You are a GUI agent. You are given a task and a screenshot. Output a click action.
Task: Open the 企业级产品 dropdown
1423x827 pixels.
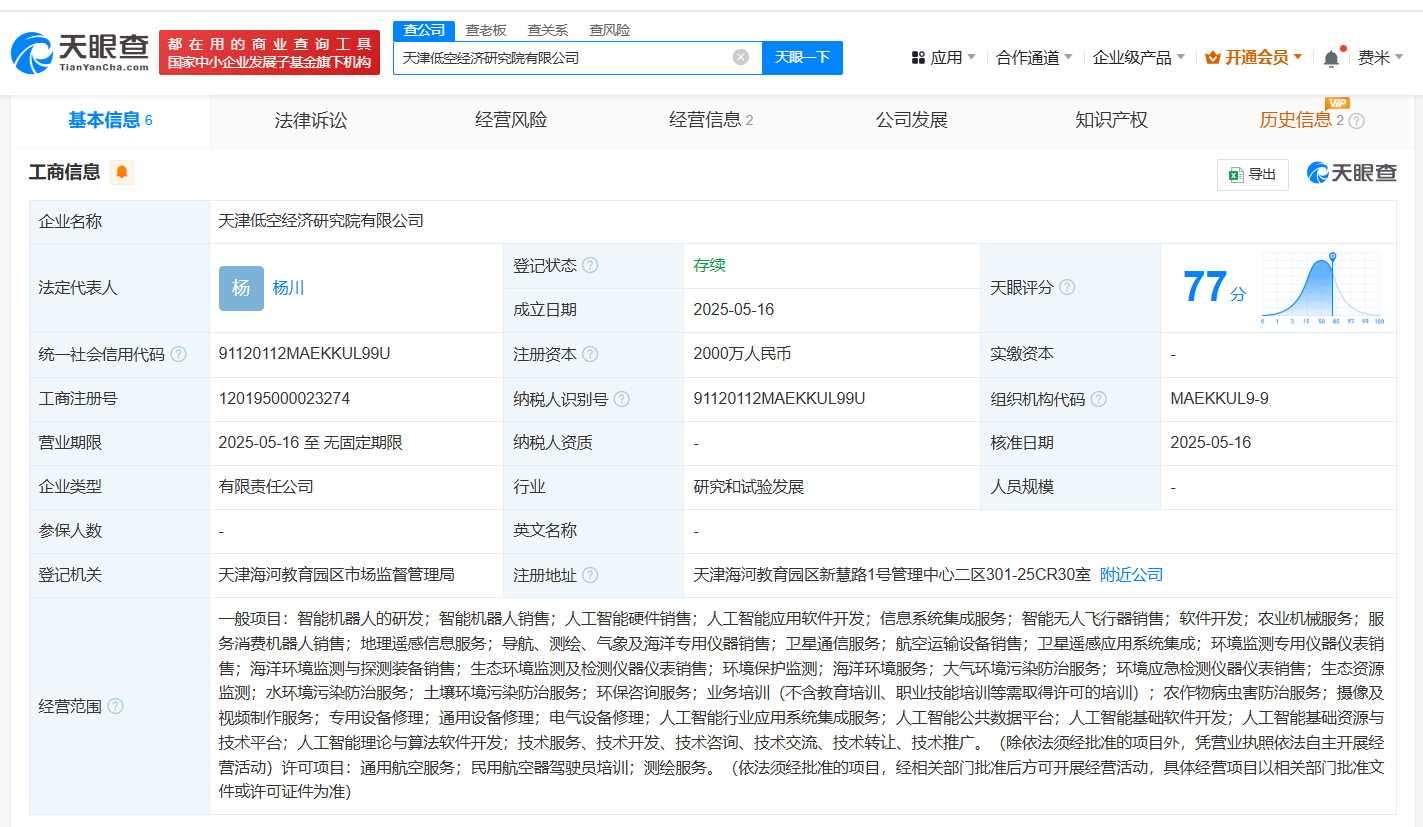pyautogui.click(x=1138, y=57)
